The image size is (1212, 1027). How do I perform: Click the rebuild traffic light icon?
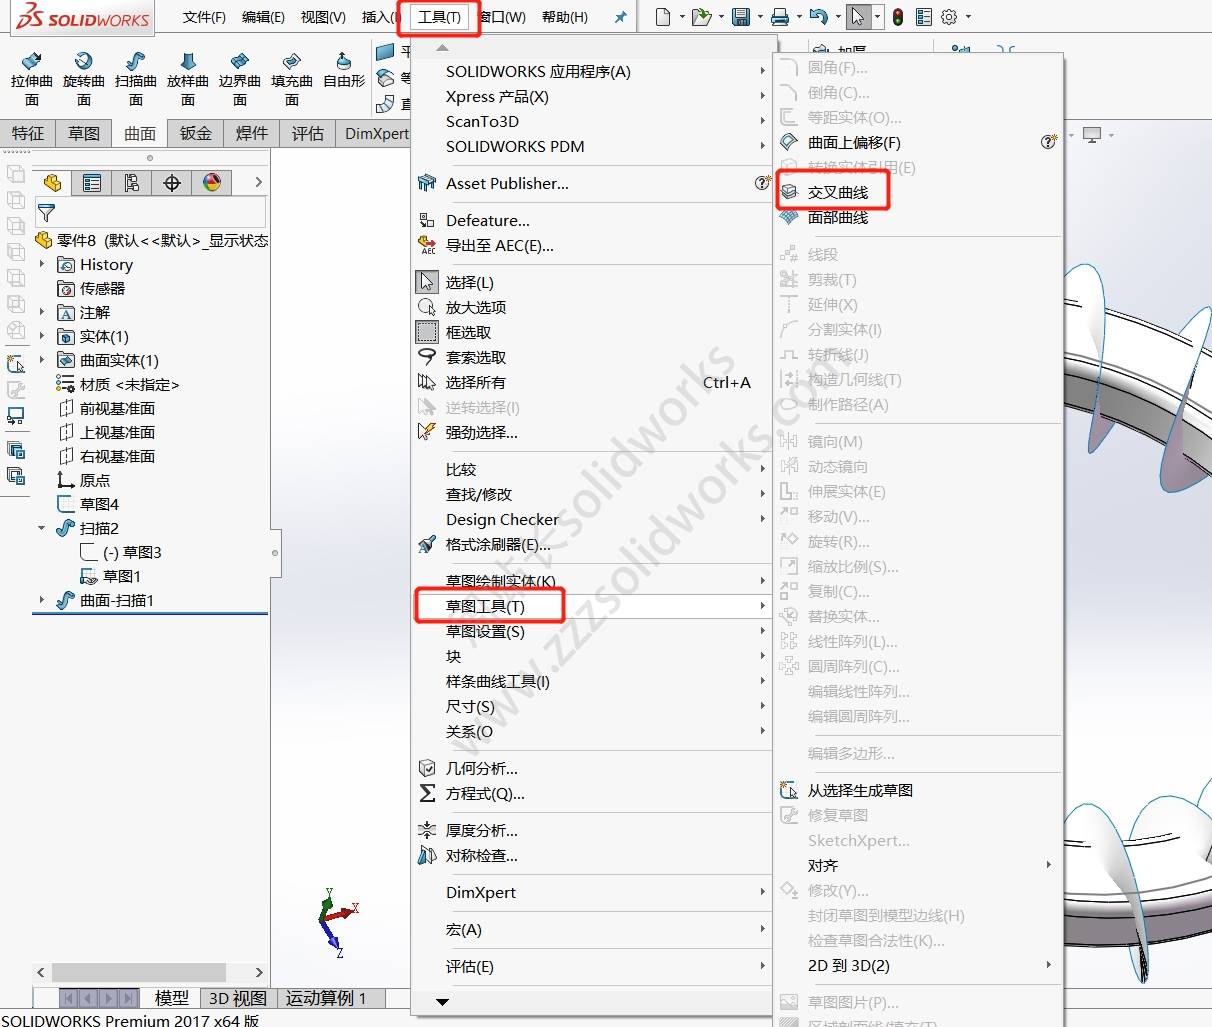[898, 17]
